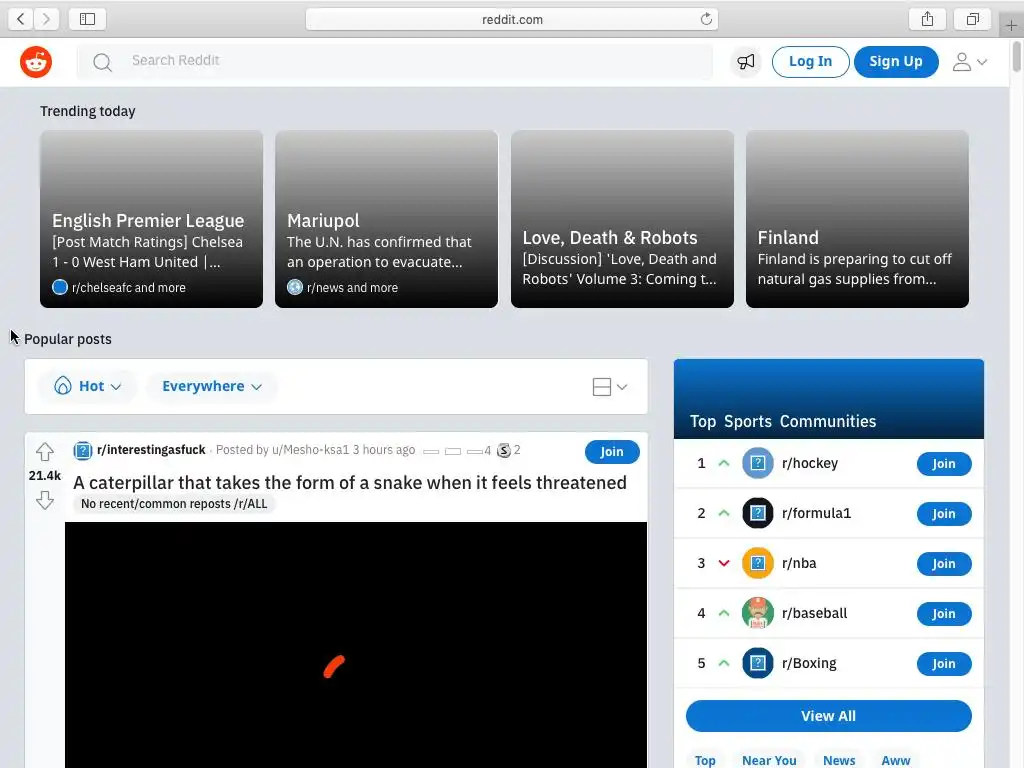Select the News category tab
This screenshot has width=1024, height=768.
pyautogui.click(x=839, y=760)
